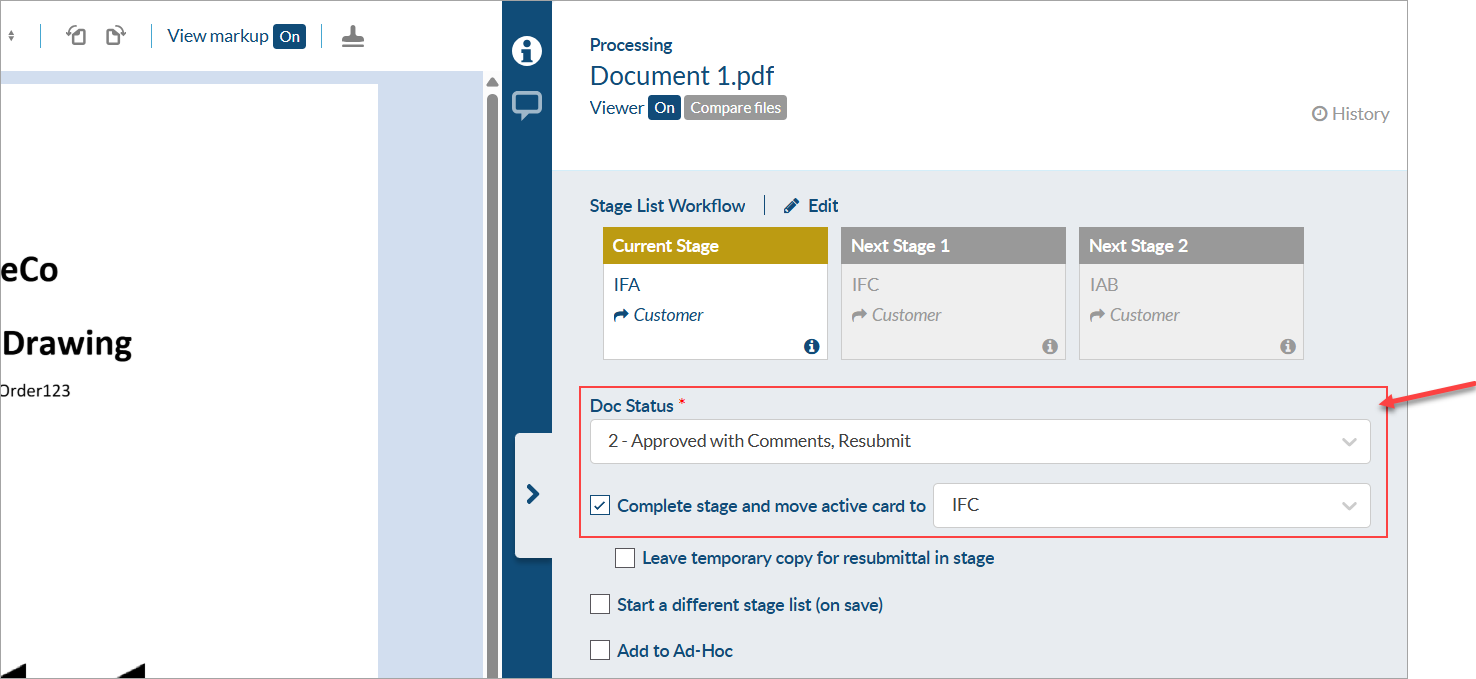This screenshot has width=1476, height=679.
Task: Rotate page clockwise icon
Action: pos(116,36)
